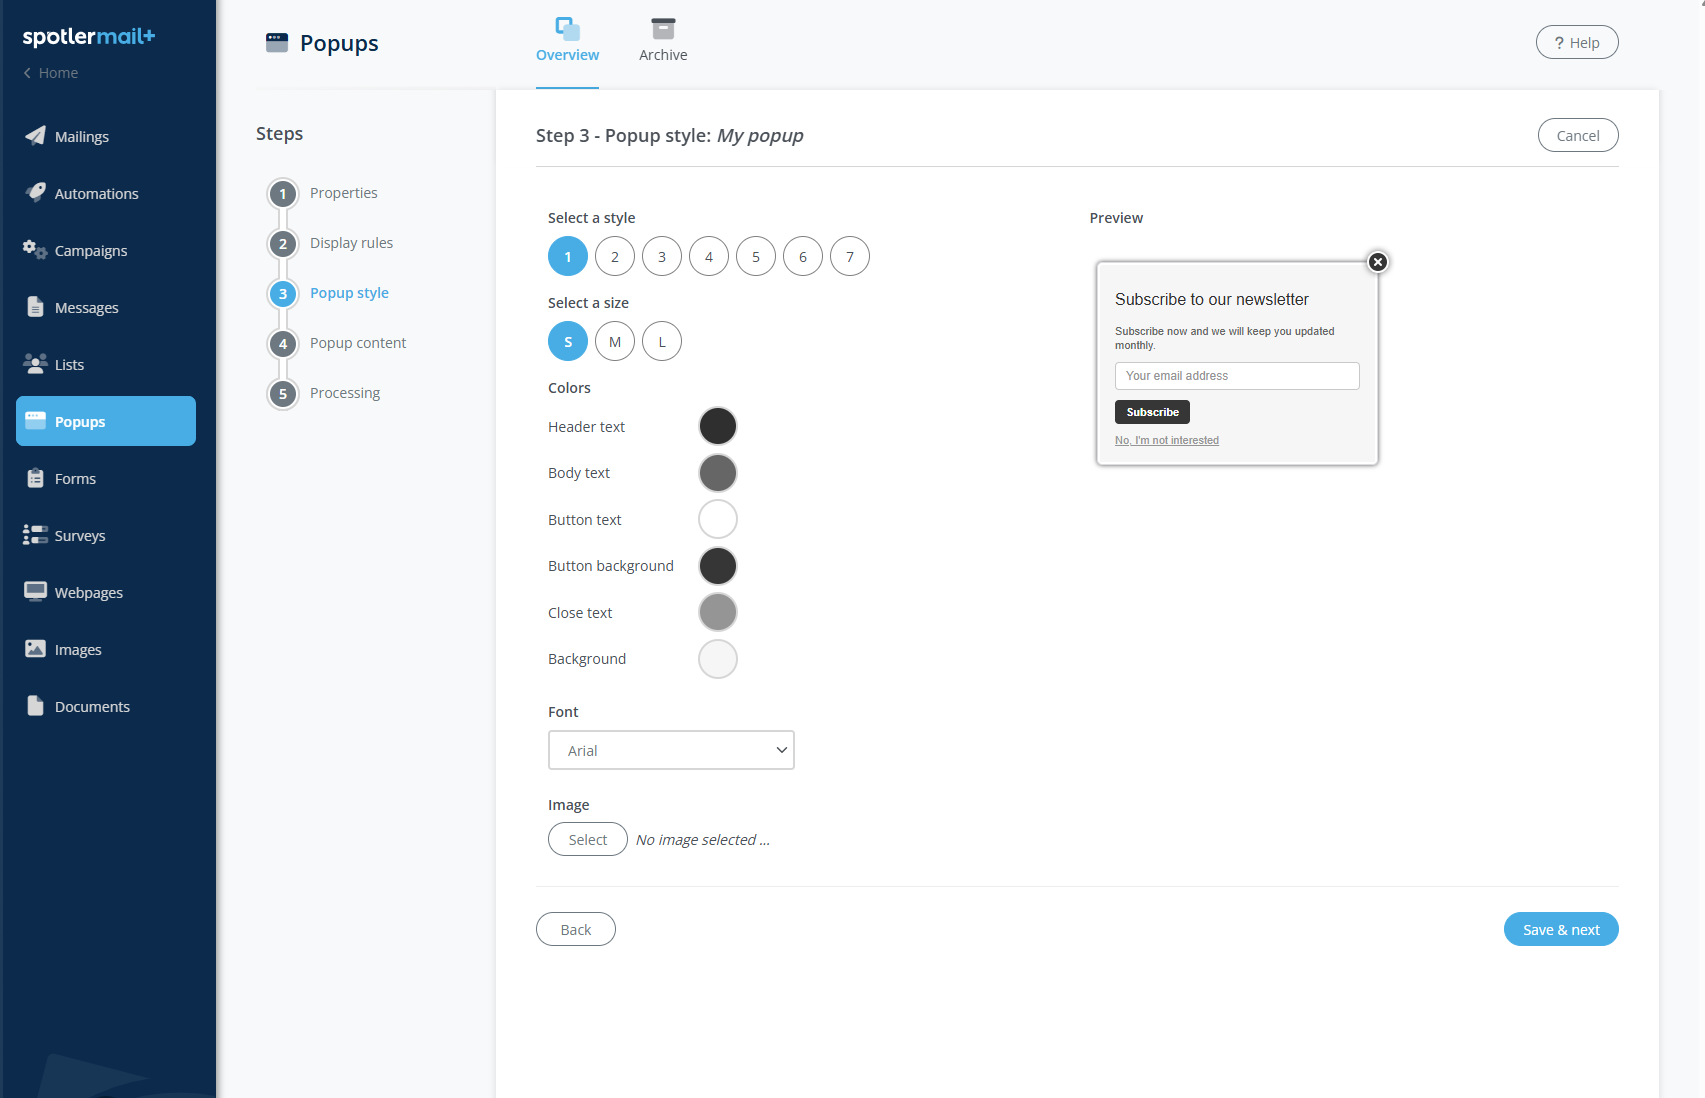1705x1098 pixels.
Task: Click the Popups page title icon
Action: point(277,42)
